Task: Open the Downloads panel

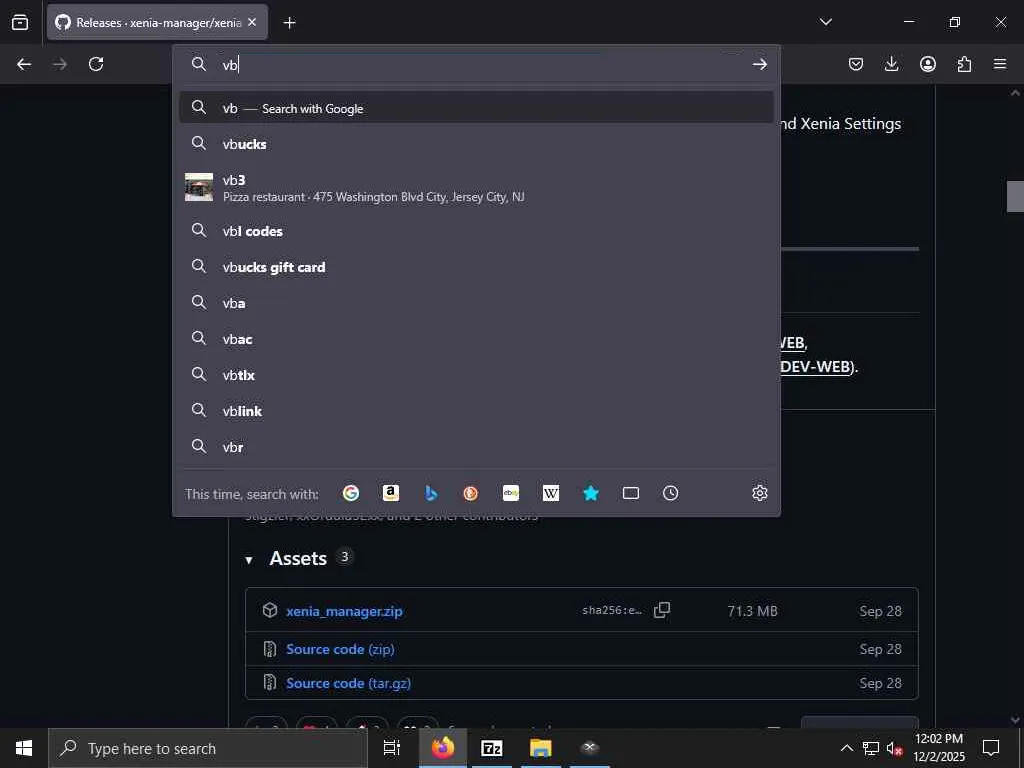Action: point(891,64)
